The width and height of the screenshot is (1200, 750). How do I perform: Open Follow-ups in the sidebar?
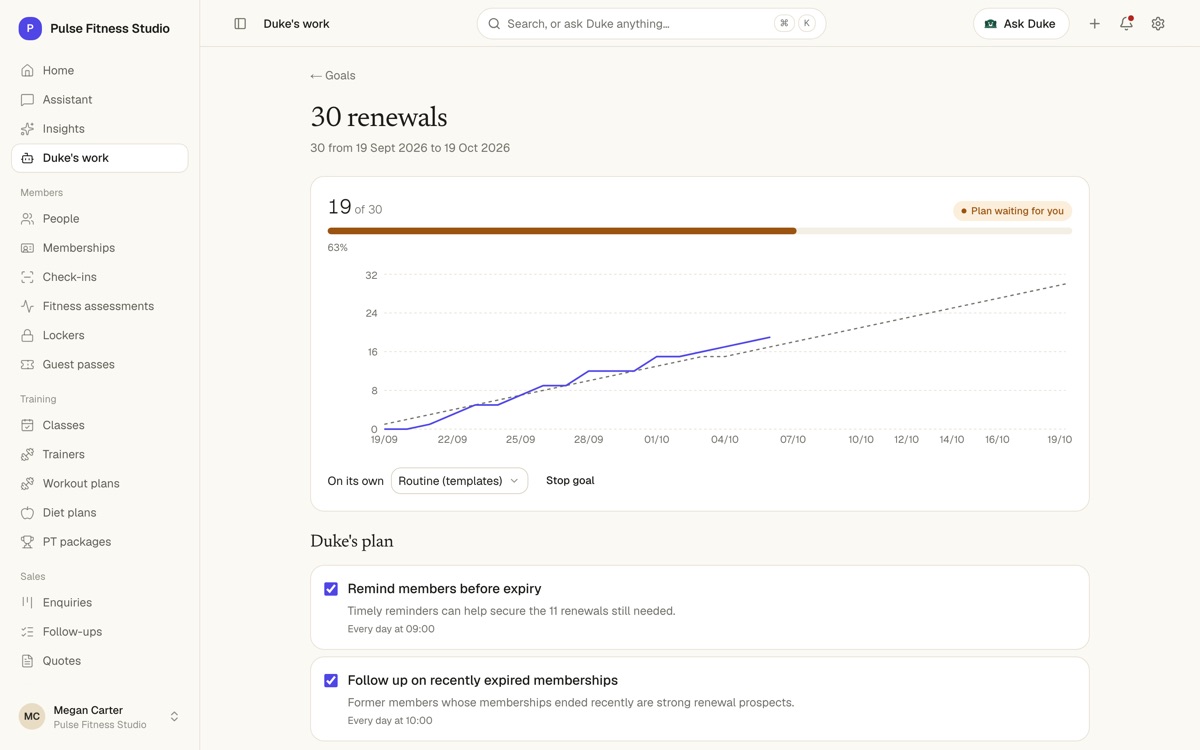pyautogui.click(x=99, y=632)
